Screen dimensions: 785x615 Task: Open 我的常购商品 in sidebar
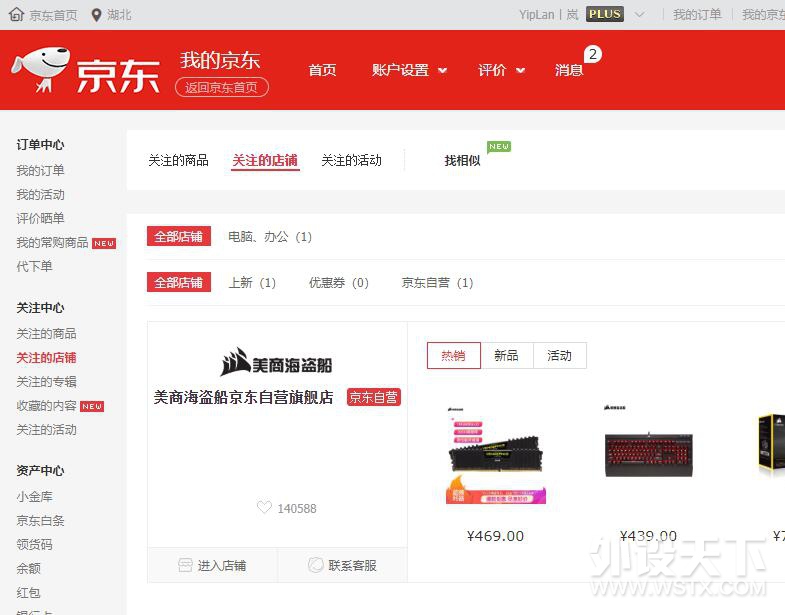[x=52, y=242]
